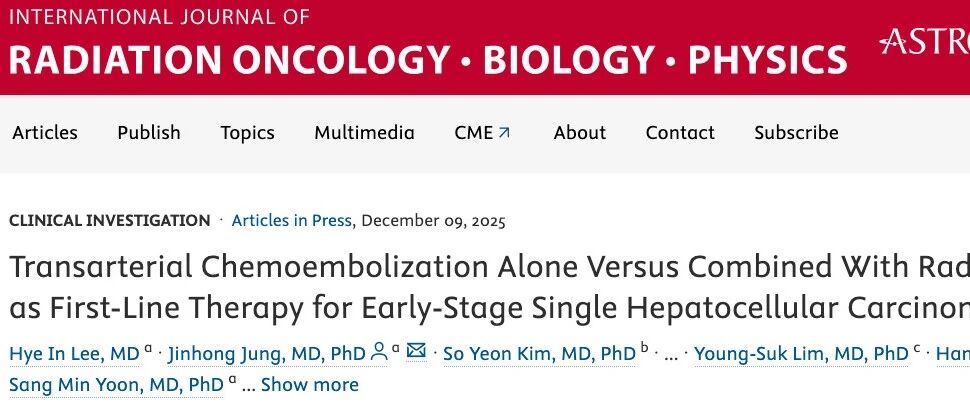Open the About menu
Viewport: 970px width, 412px height.
(x=580, y=132)
